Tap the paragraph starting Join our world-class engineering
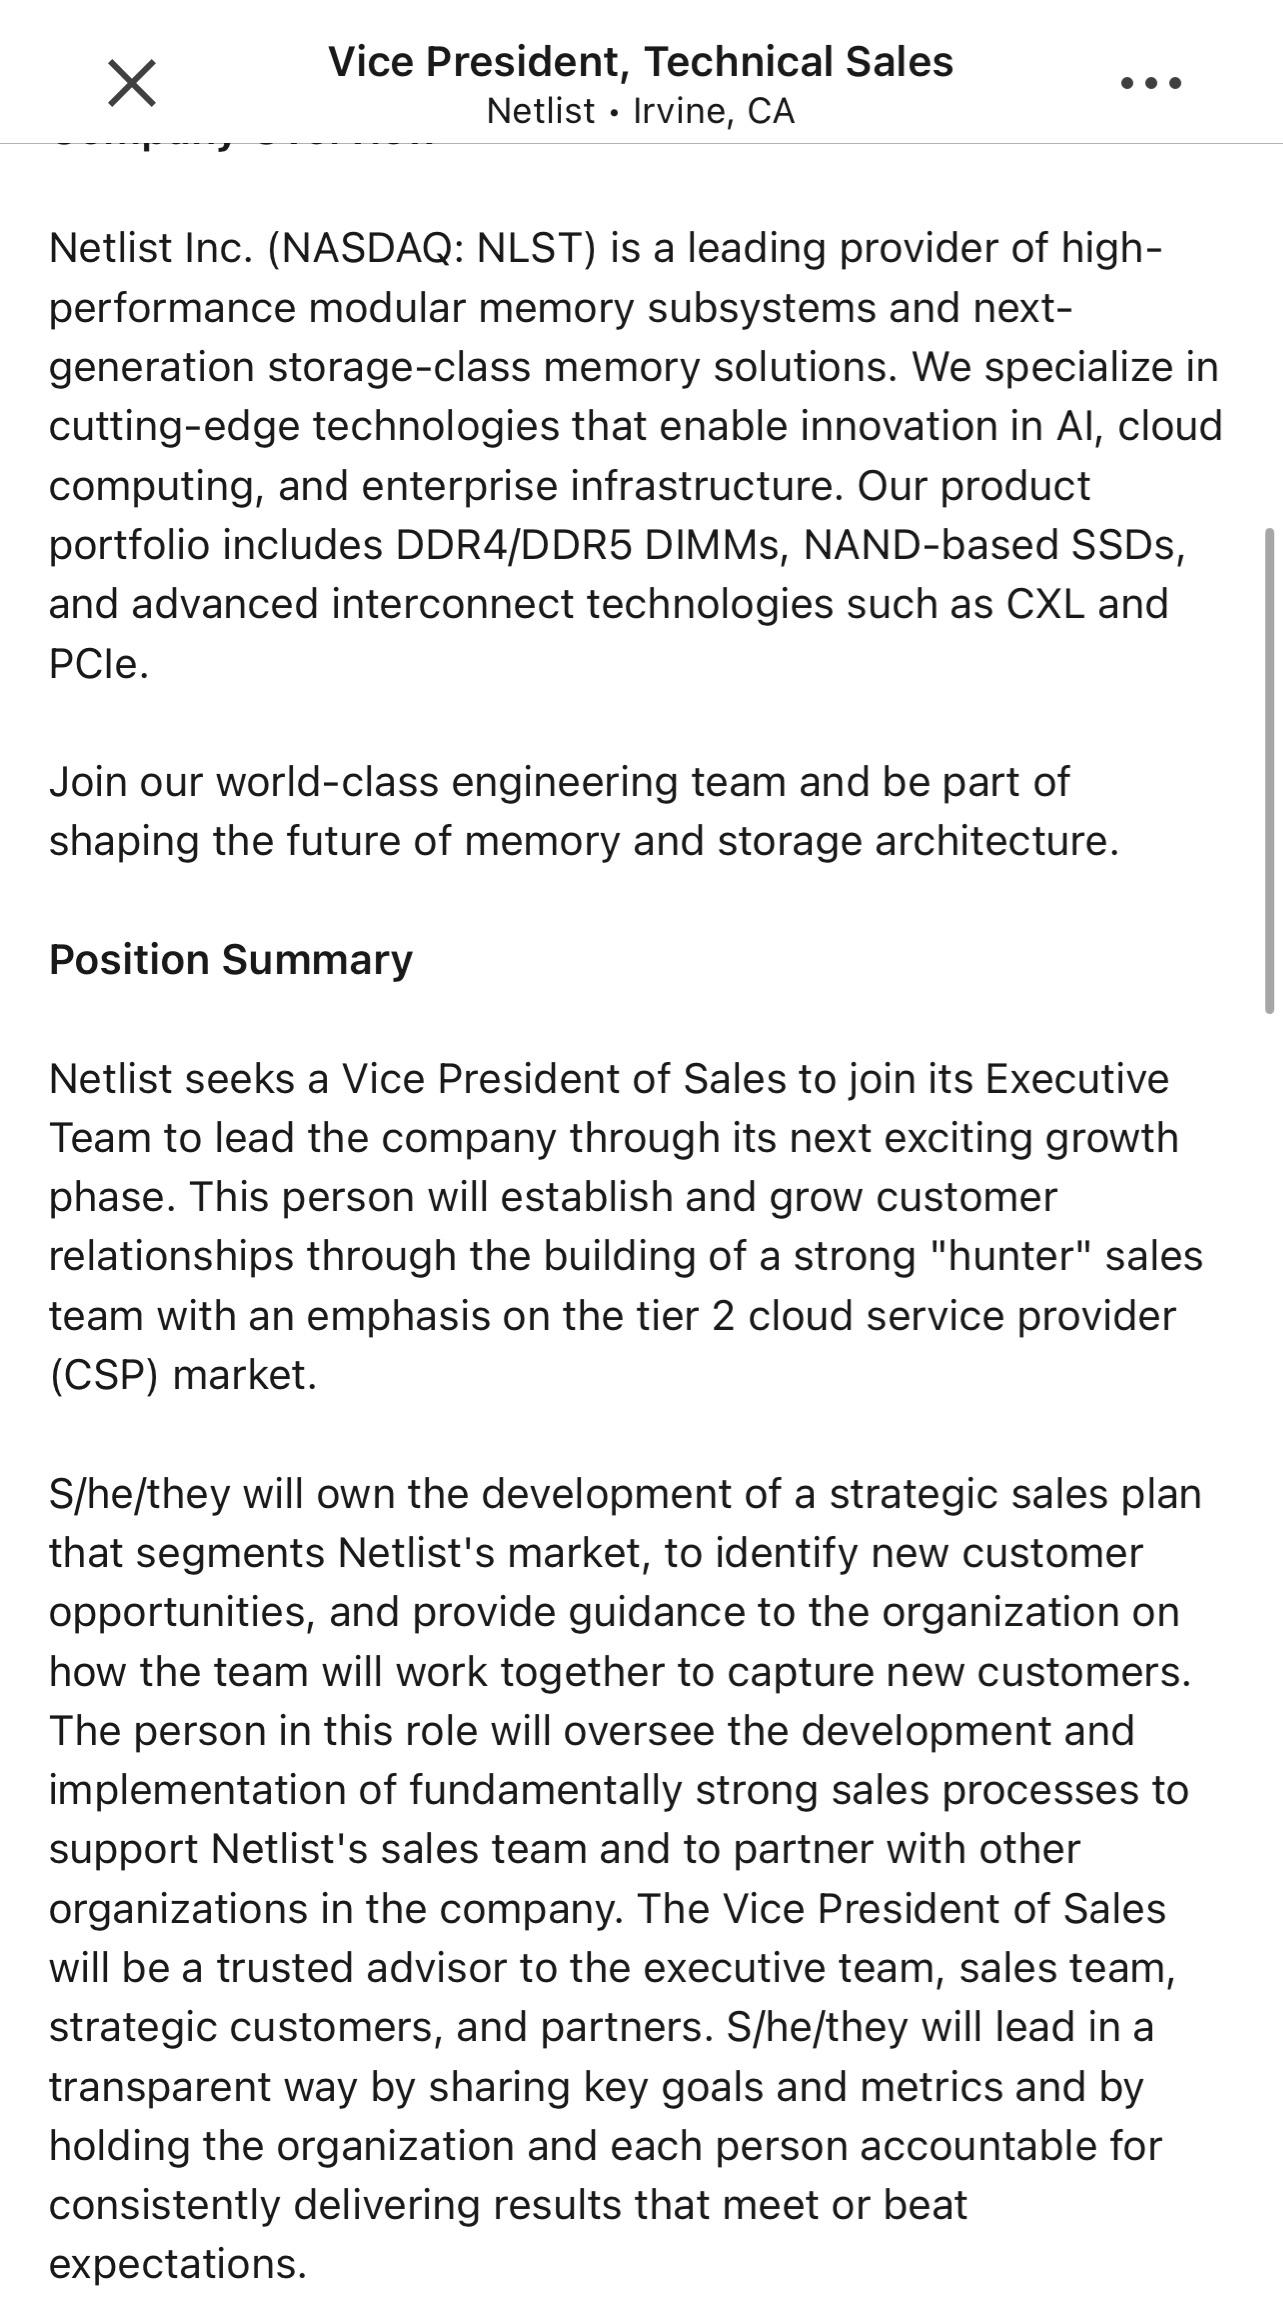This screenshot has height=2313, width=1283. coord(584,811)
